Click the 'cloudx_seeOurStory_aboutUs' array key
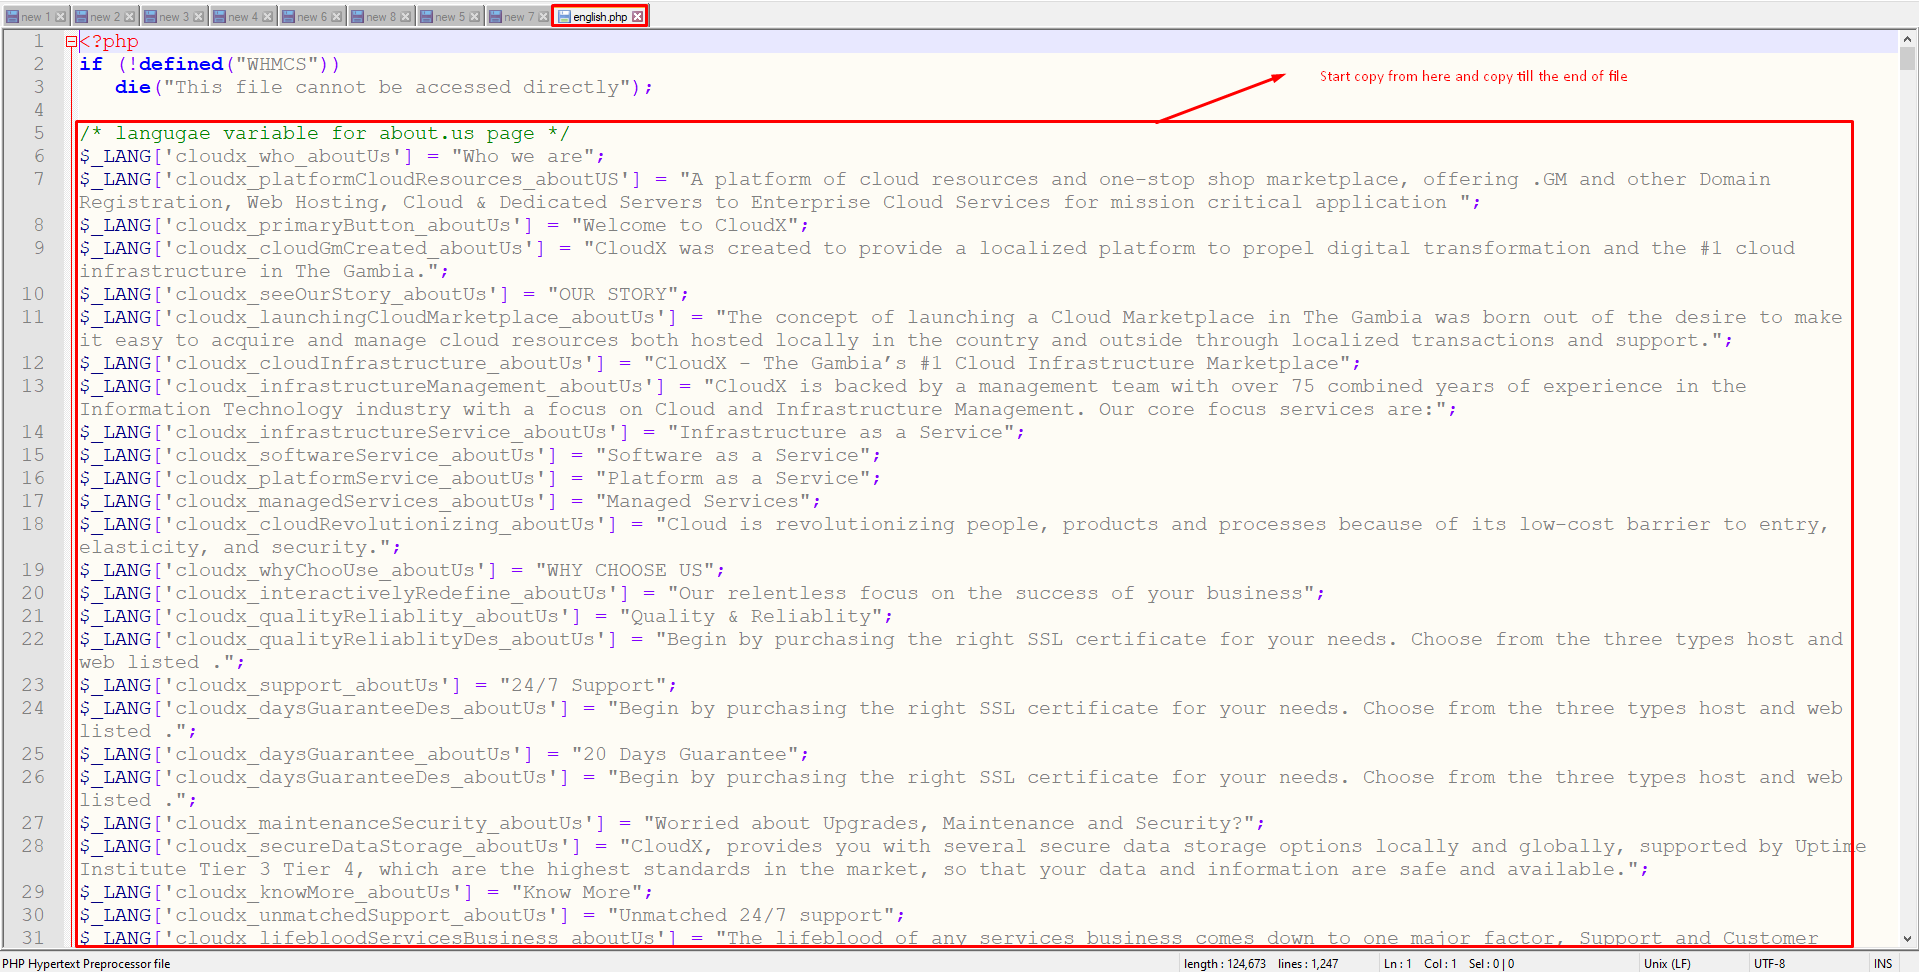1919x972 pixels. pos(331,294)
